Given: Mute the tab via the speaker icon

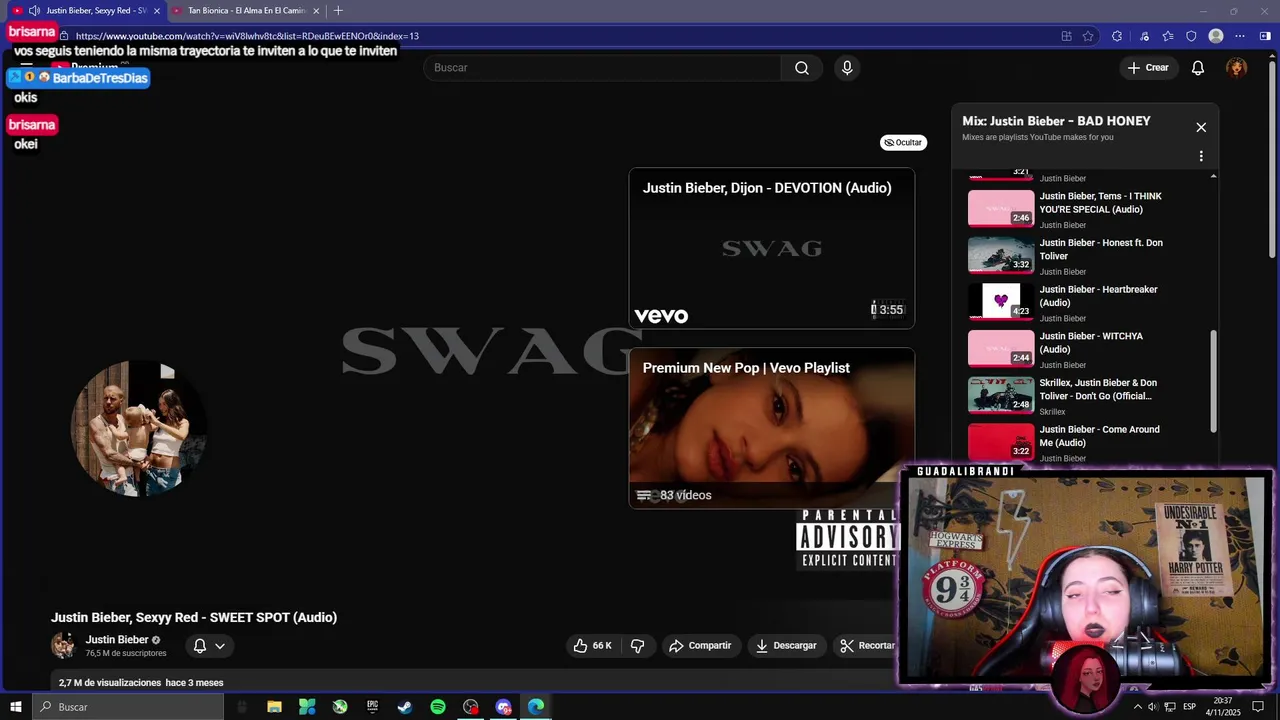Looking at the screenshot, I should click(34, 11).
